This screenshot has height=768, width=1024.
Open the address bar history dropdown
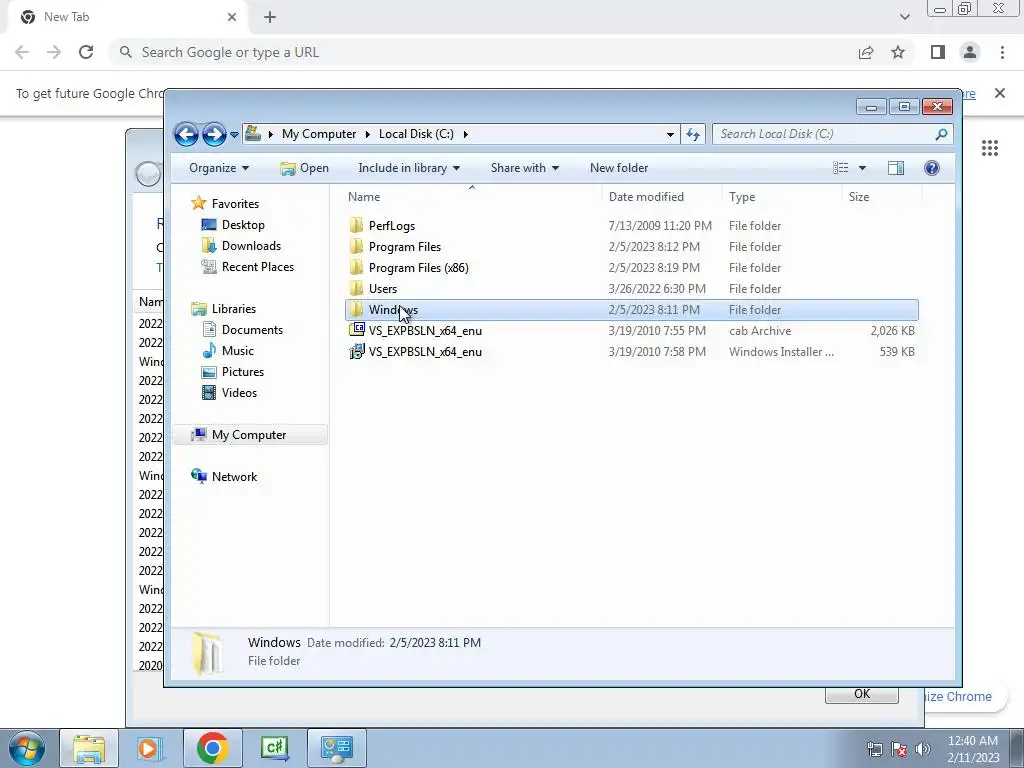click(670, 134)
